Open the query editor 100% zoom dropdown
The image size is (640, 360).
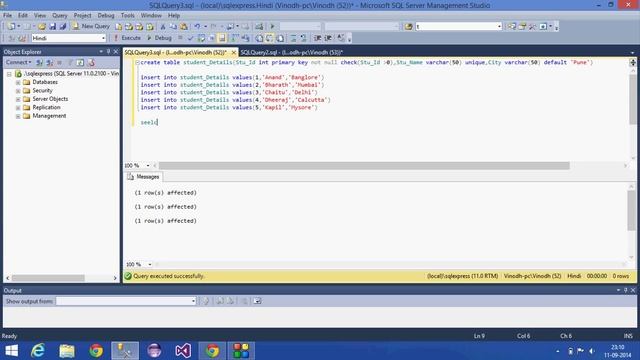click(x=148, y=166)
